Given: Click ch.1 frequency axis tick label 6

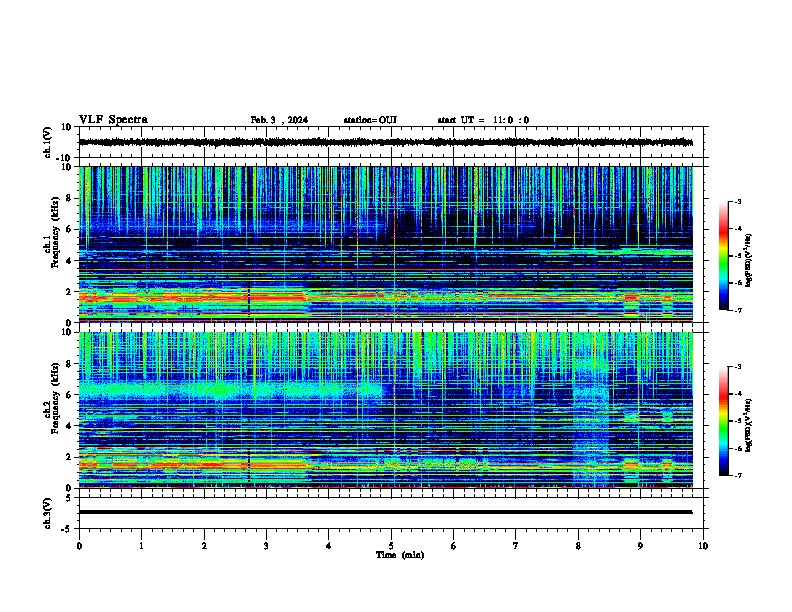Looking at the screenshot, I should [x=70, y=230].
